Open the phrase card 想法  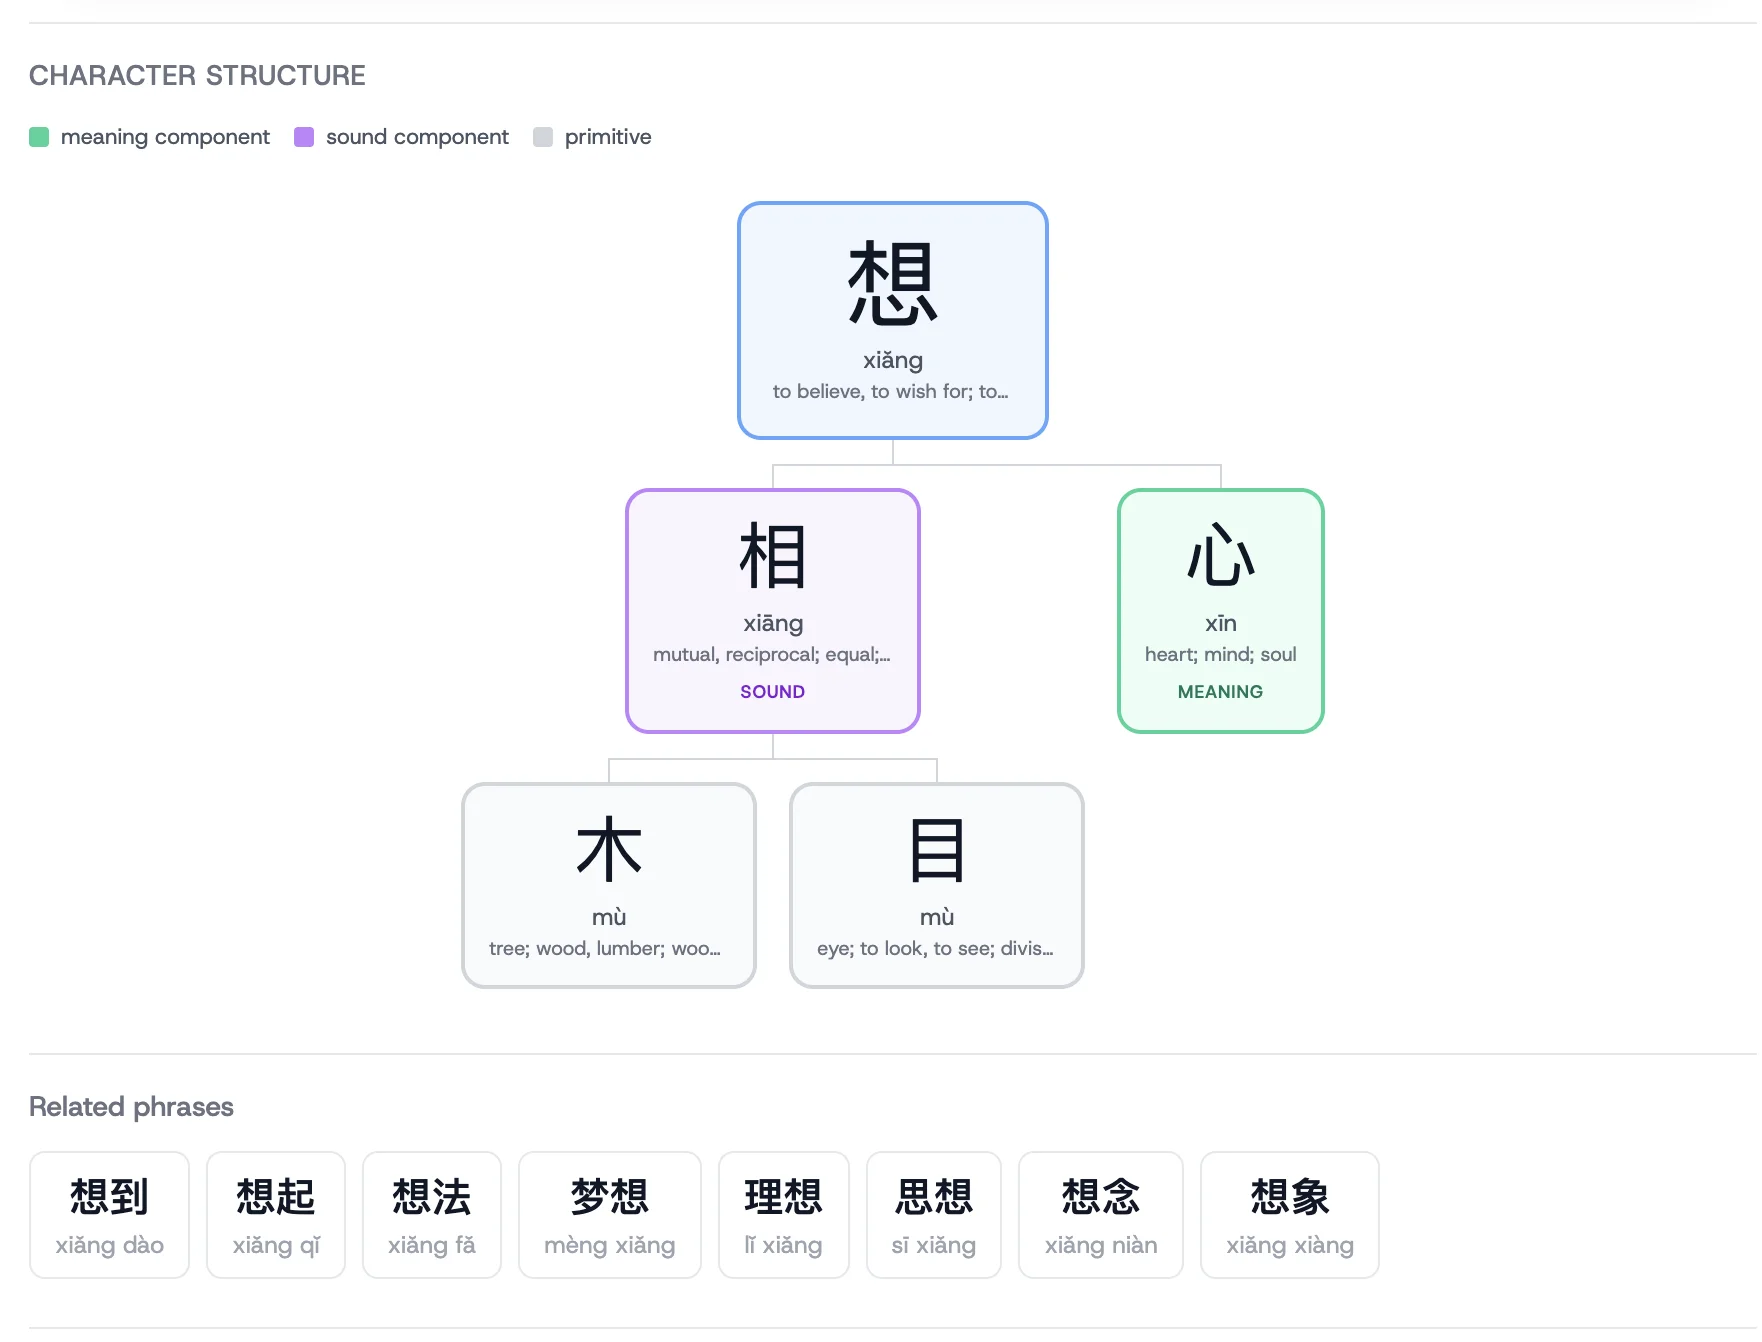coord(432,1214)
